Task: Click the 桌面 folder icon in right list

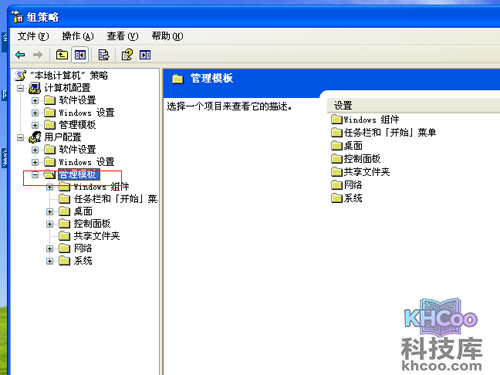Action: pos(337,146)
